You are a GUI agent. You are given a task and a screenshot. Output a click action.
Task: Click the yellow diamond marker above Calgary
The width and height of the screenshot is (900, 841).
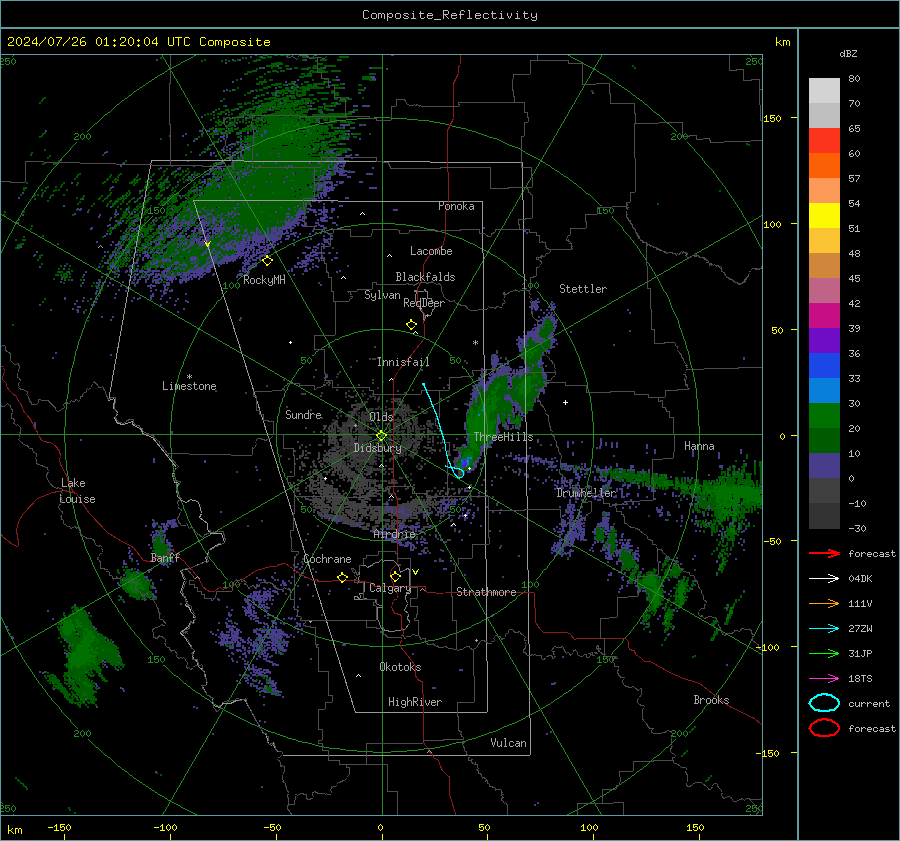click(x=395, y=576)
